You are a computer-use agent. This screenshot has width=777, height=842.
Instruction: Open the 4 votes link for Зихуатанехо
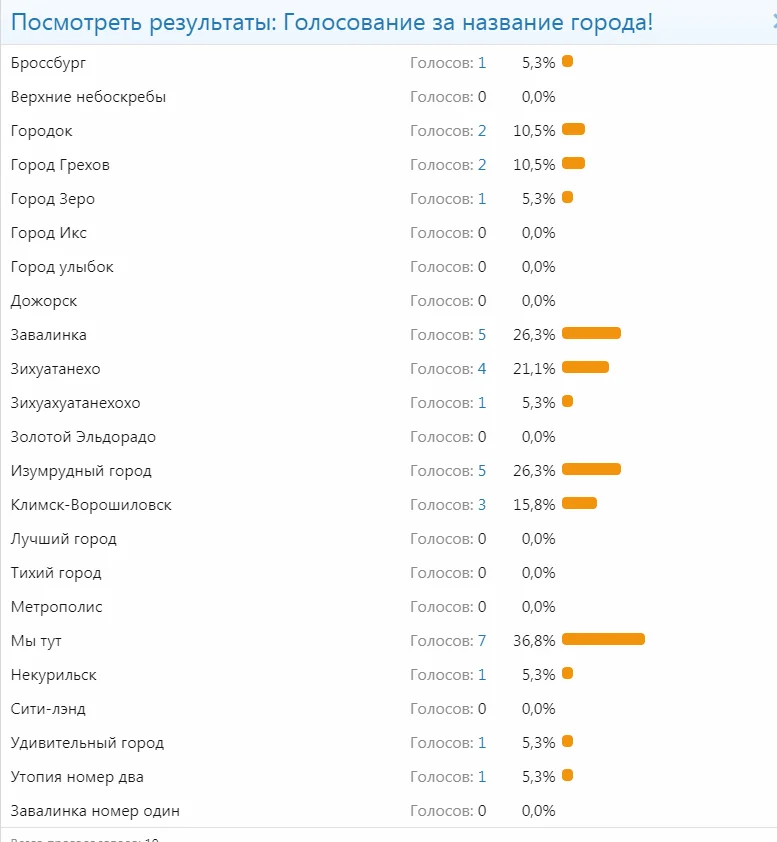click(481, 369)
